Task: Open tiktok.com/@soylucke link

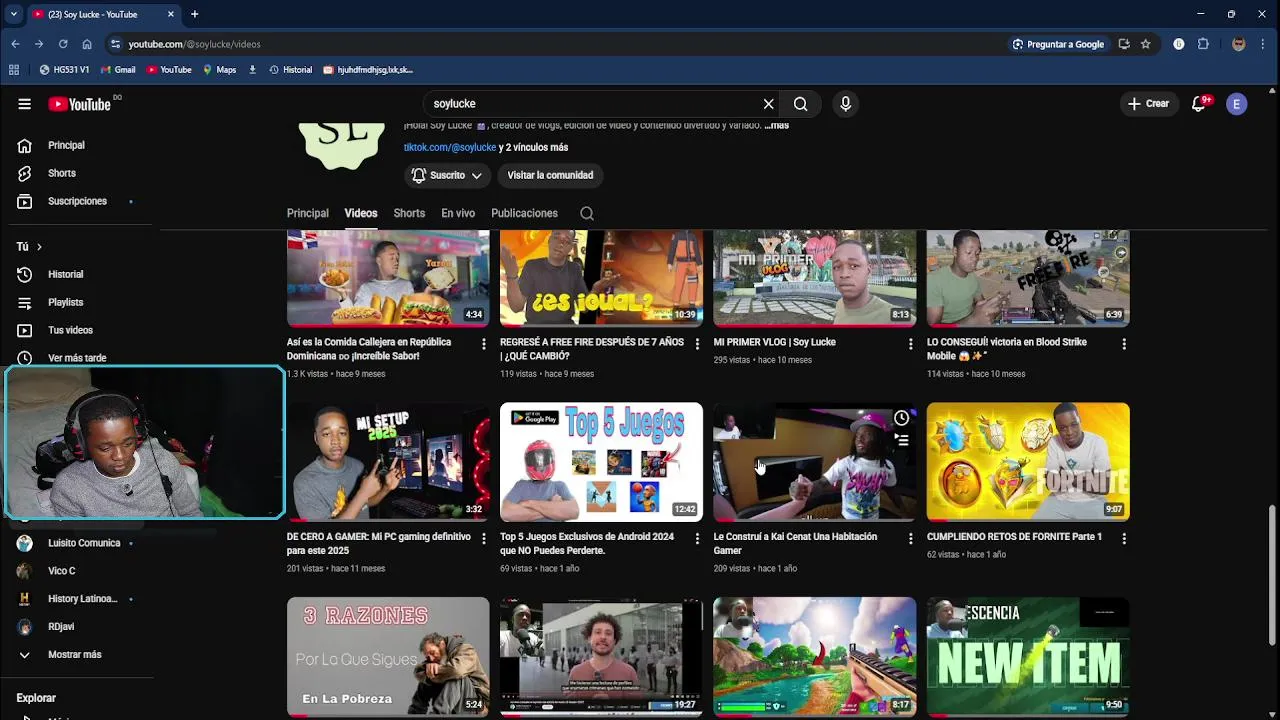Action: [450, 147]
